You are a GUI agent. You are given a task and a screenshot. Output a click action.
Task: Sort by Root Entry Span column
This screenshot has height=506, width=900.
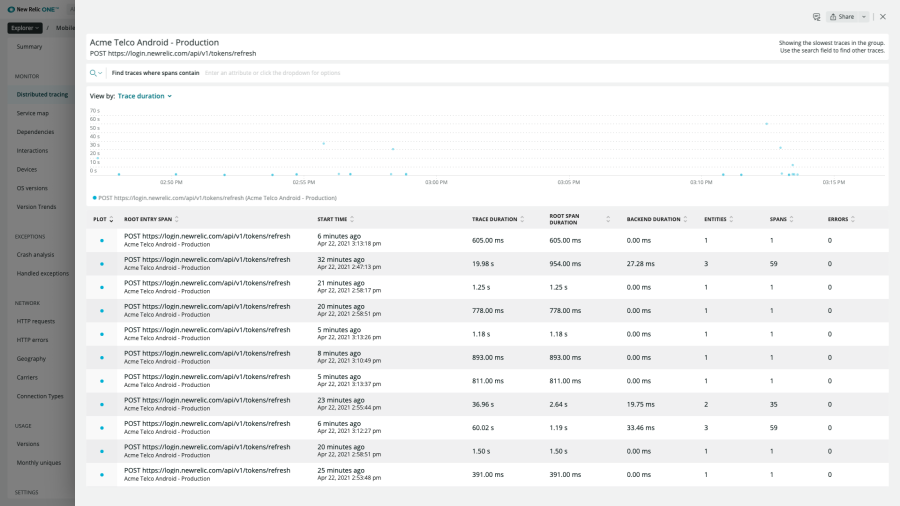coord(150,219)
